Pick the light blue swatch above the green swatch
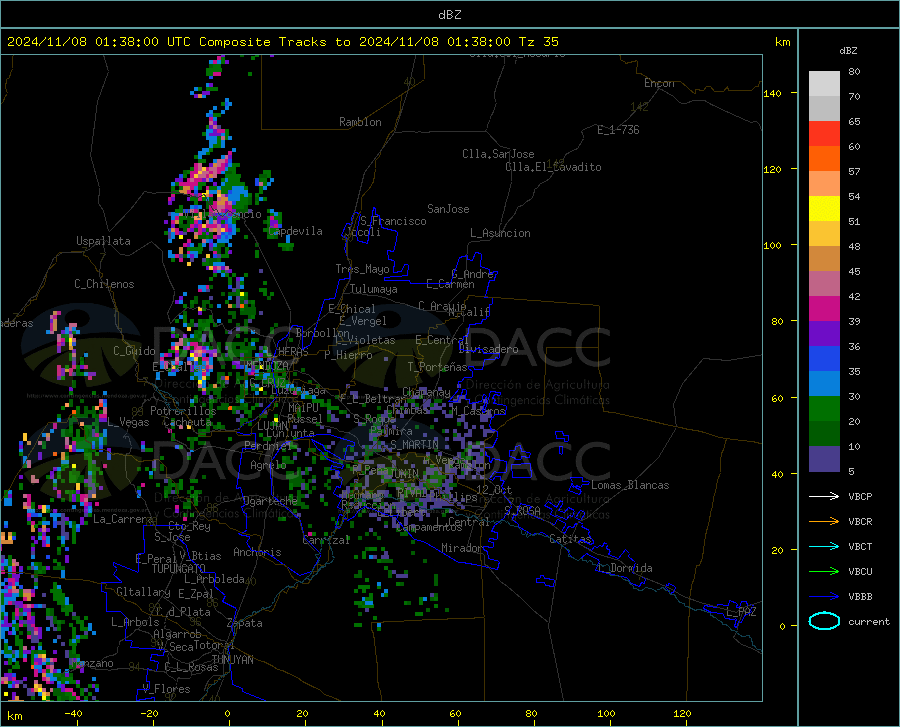The image size is (900, 727). click(824, 384)
